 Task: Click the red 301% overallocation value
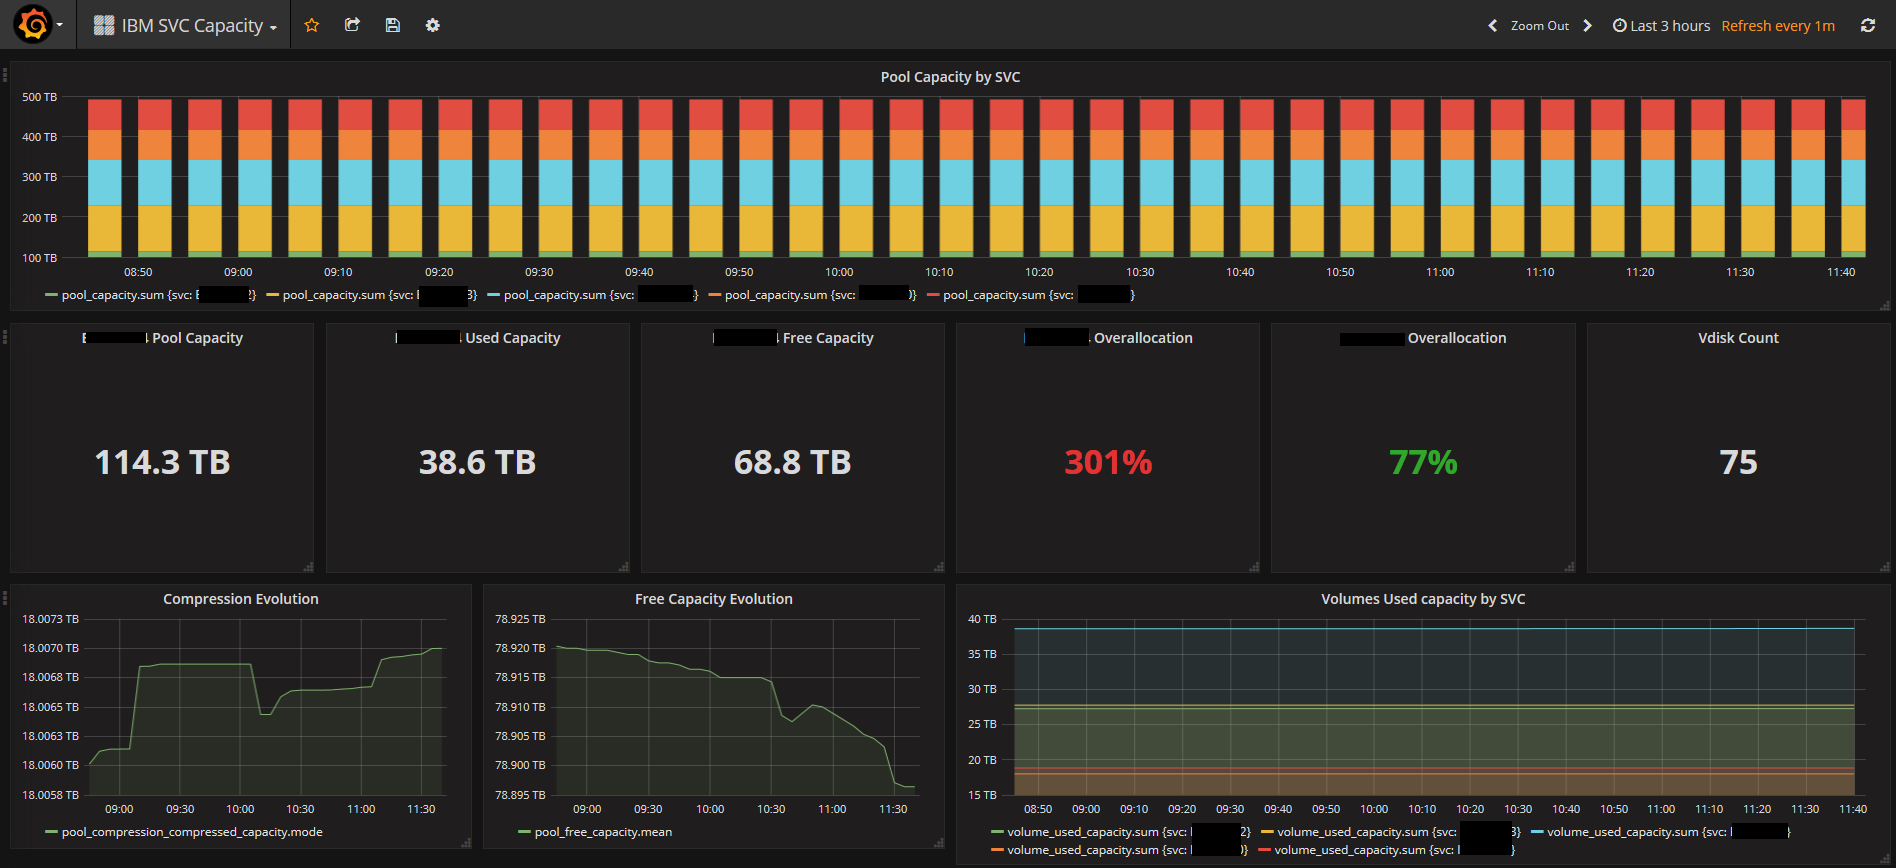pyautogui.click(x=1108, y=462)
